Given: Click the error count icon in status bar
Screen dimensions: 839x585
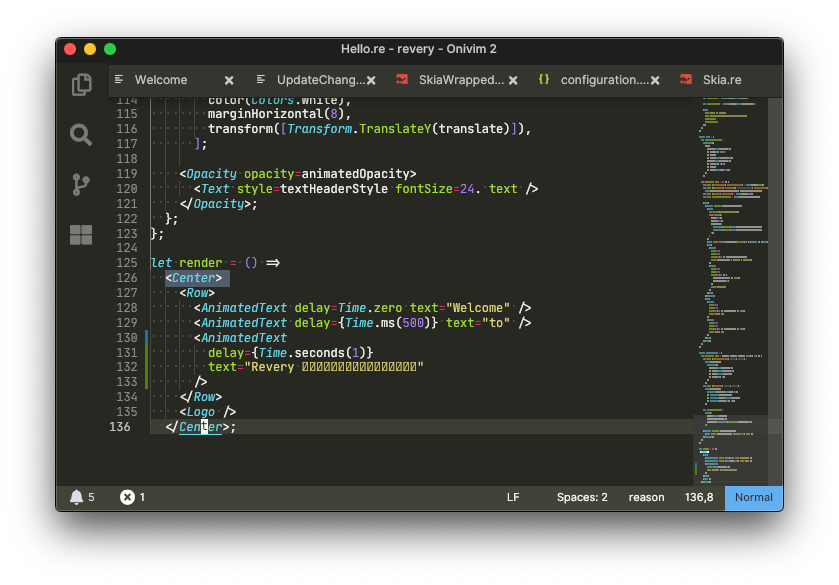Looking at the screenshot, I should click(x=127, y=497).
